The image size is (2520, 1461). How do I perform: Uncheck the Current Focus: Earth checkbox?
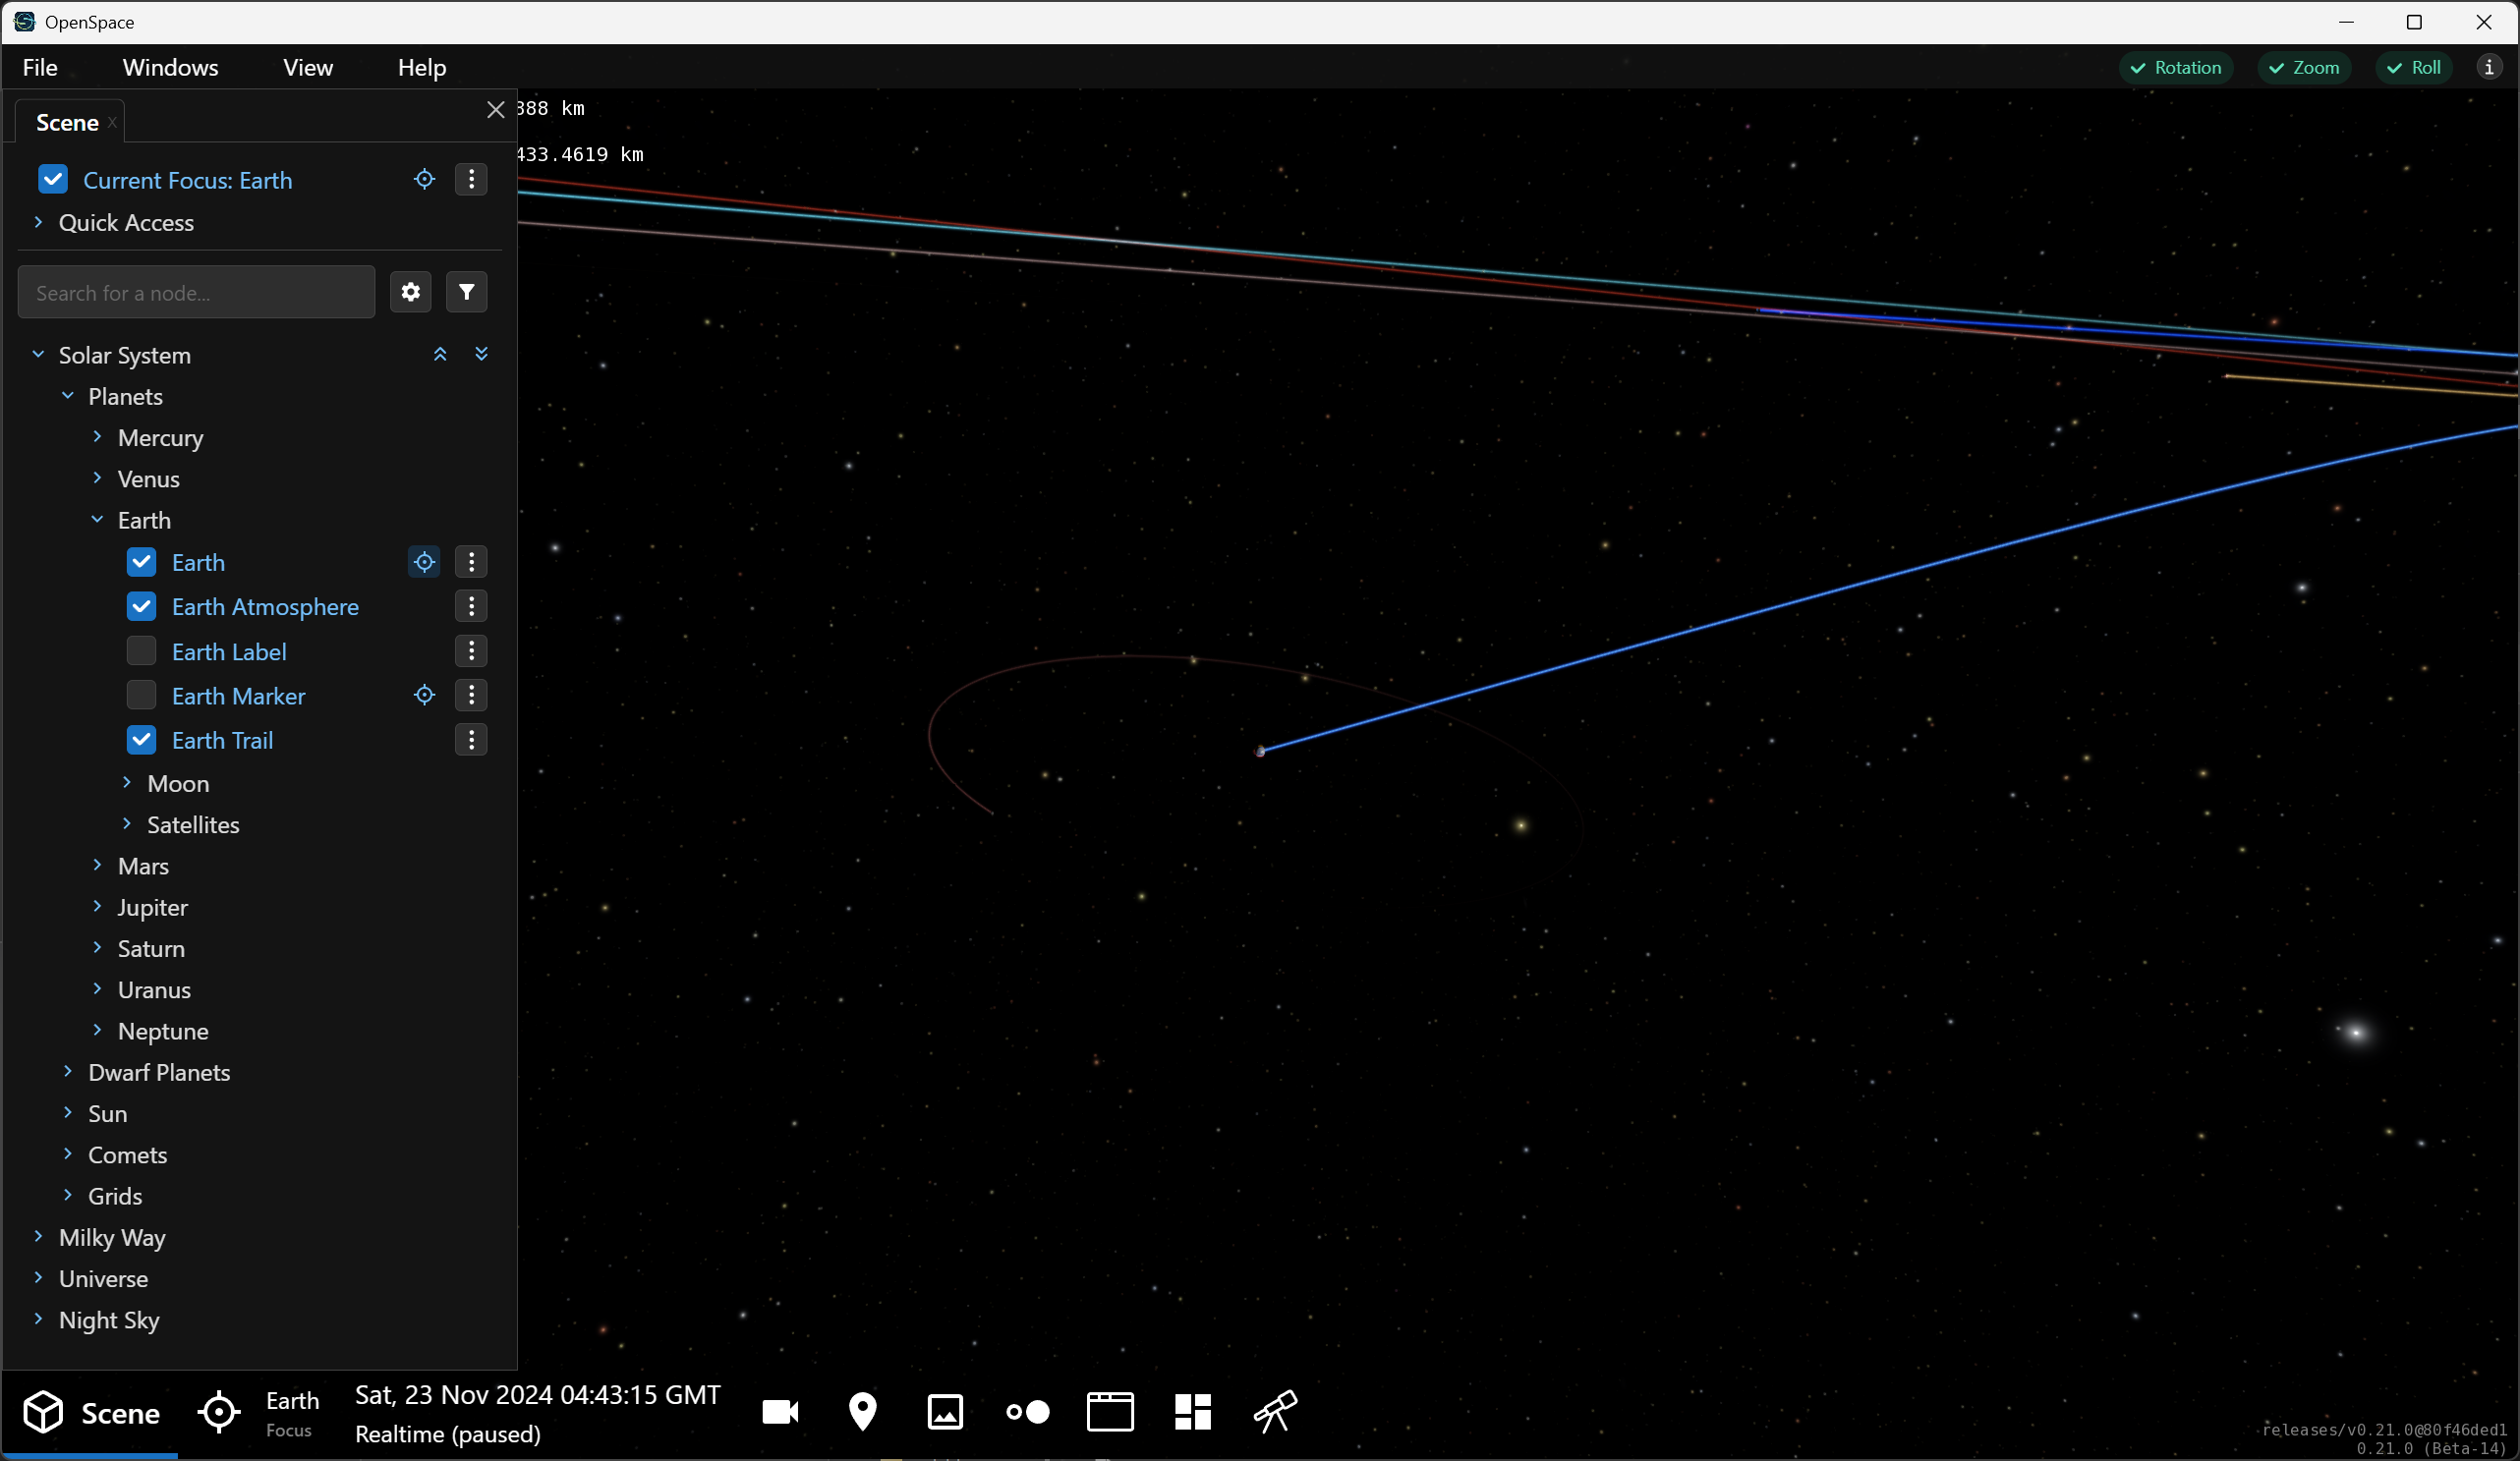(53, 179)
